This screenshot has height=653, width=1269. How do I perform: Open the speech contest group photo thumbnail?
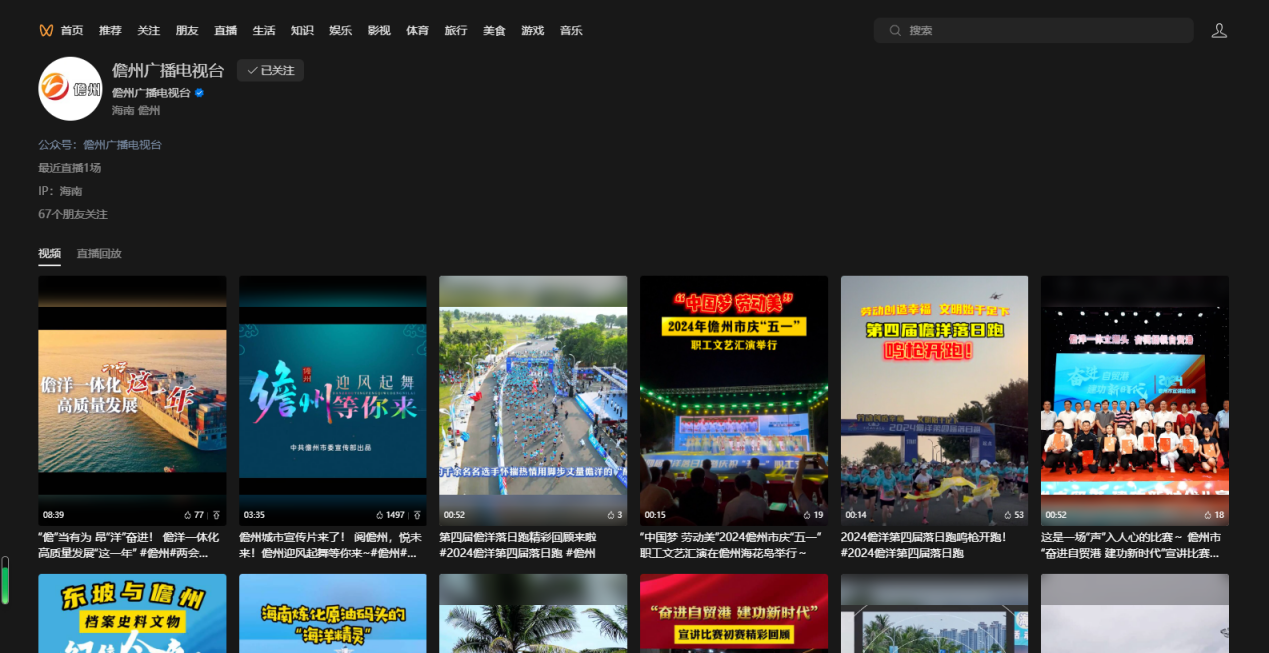coord(1135,400)
